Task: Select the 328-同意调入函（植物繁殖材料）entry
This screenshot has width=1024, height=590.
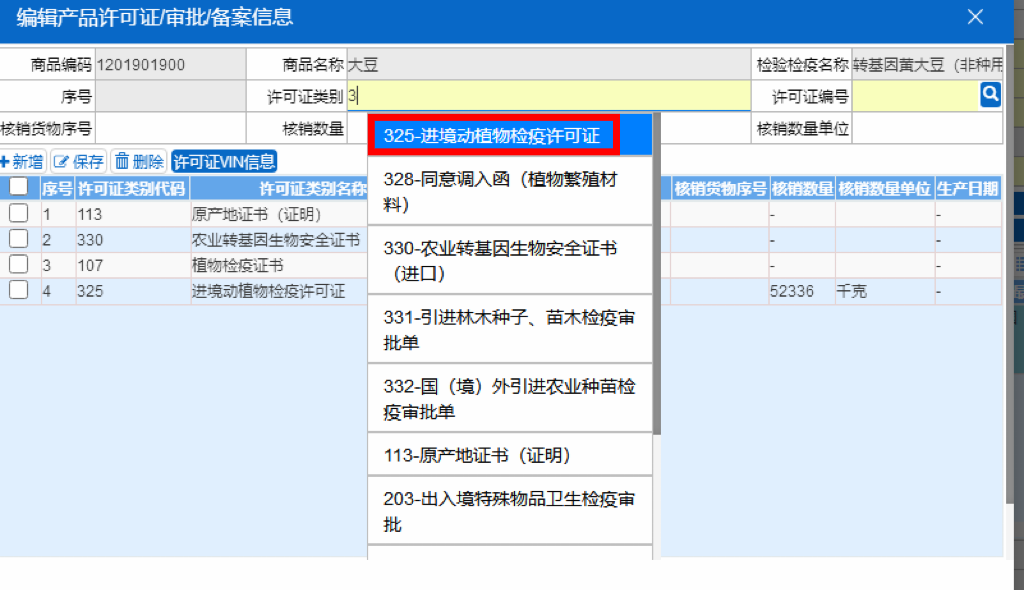Action: point(500,188)
